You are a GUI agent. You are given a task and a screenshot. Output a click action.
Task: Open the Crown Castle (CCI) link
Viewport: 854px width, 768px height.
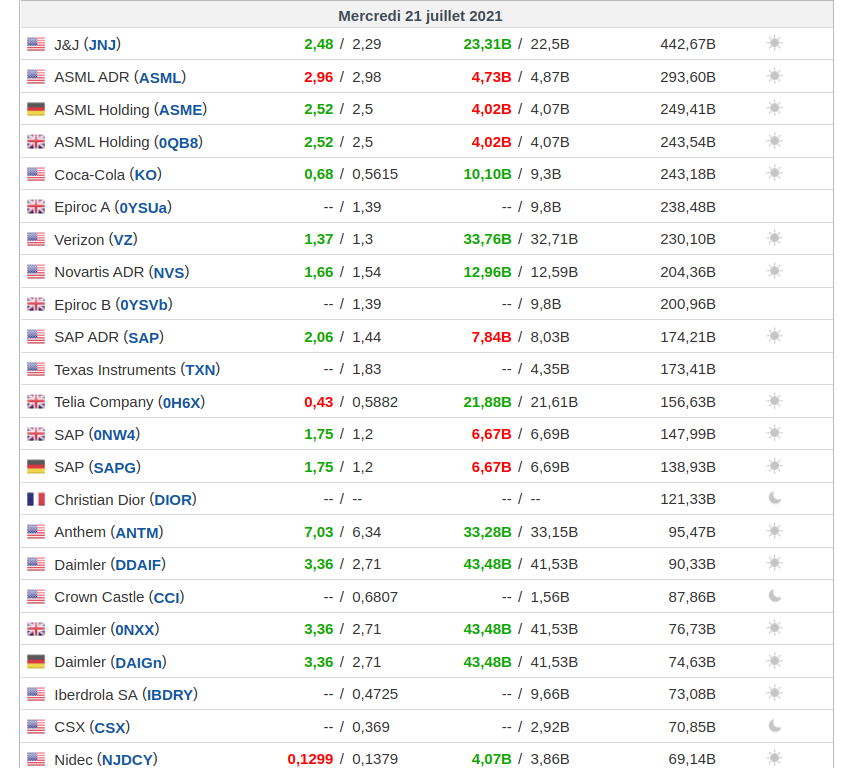tap(167, 598)
